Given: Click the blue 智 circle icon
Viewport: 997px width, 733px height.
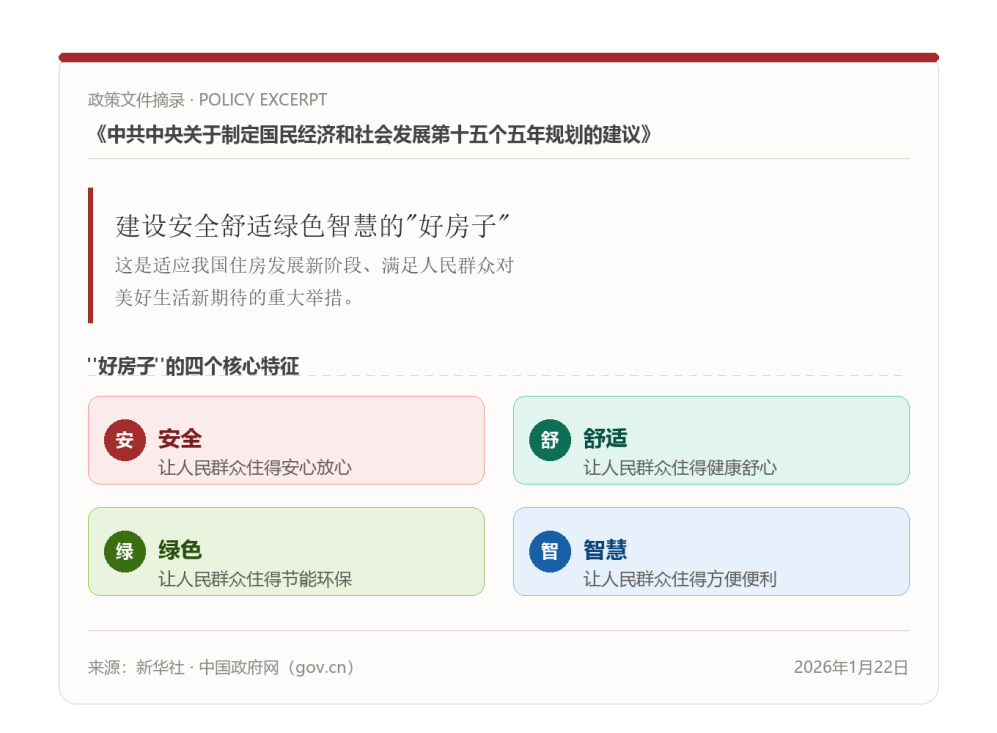Looking at the screenshot, I should (x=550, y=551).
